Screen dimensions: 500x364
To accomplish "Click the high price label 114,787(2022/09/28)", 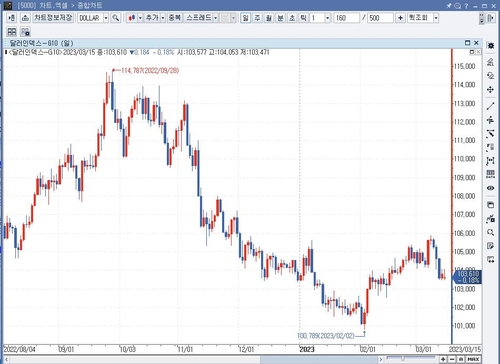I will (x=150, y=71).
